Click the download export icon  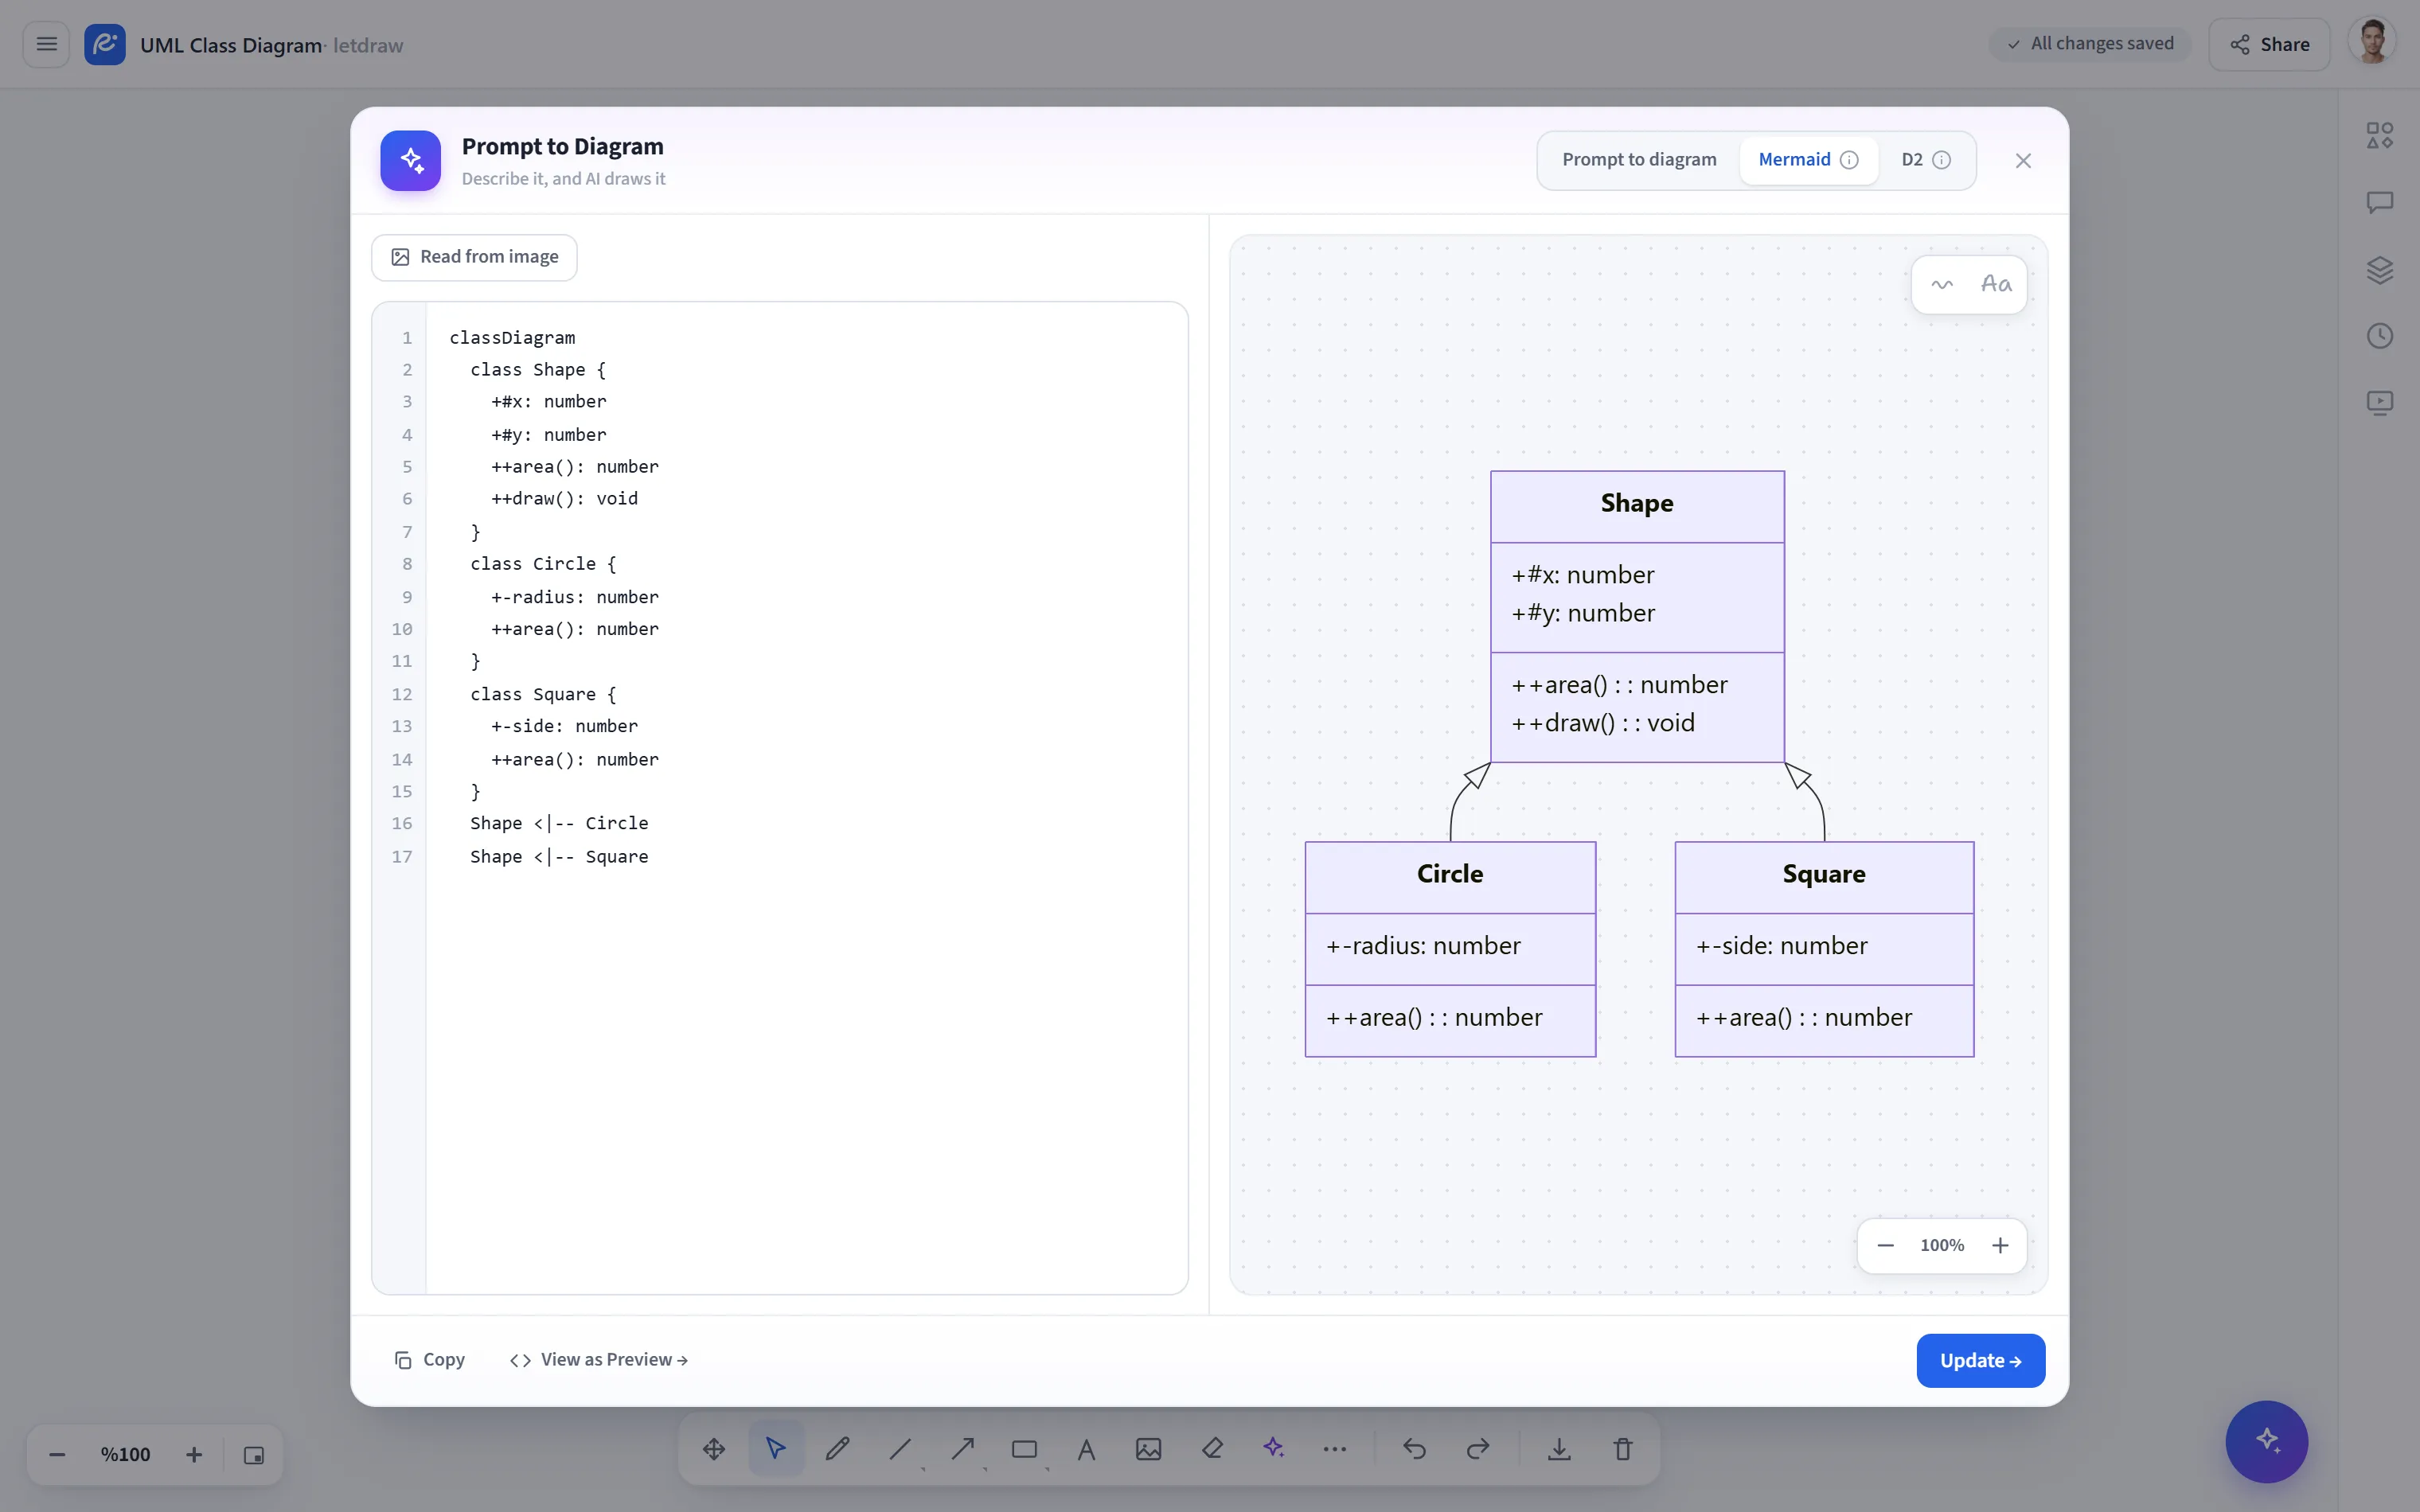[x=1559, y=1448]
